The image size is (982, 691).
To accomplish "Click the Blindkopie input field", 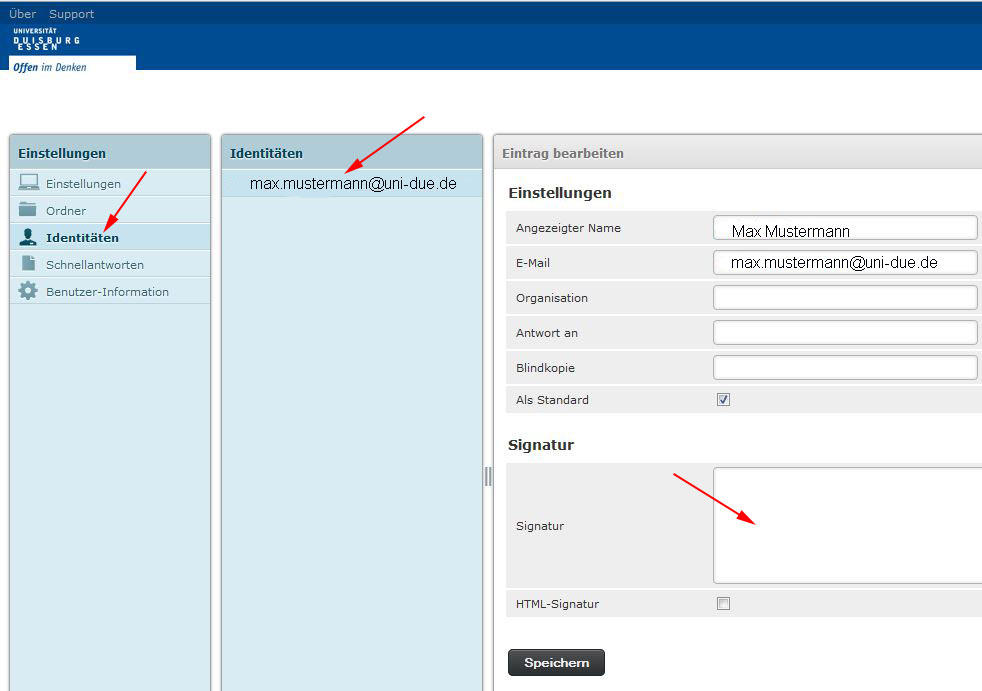I will click(845, 368).
